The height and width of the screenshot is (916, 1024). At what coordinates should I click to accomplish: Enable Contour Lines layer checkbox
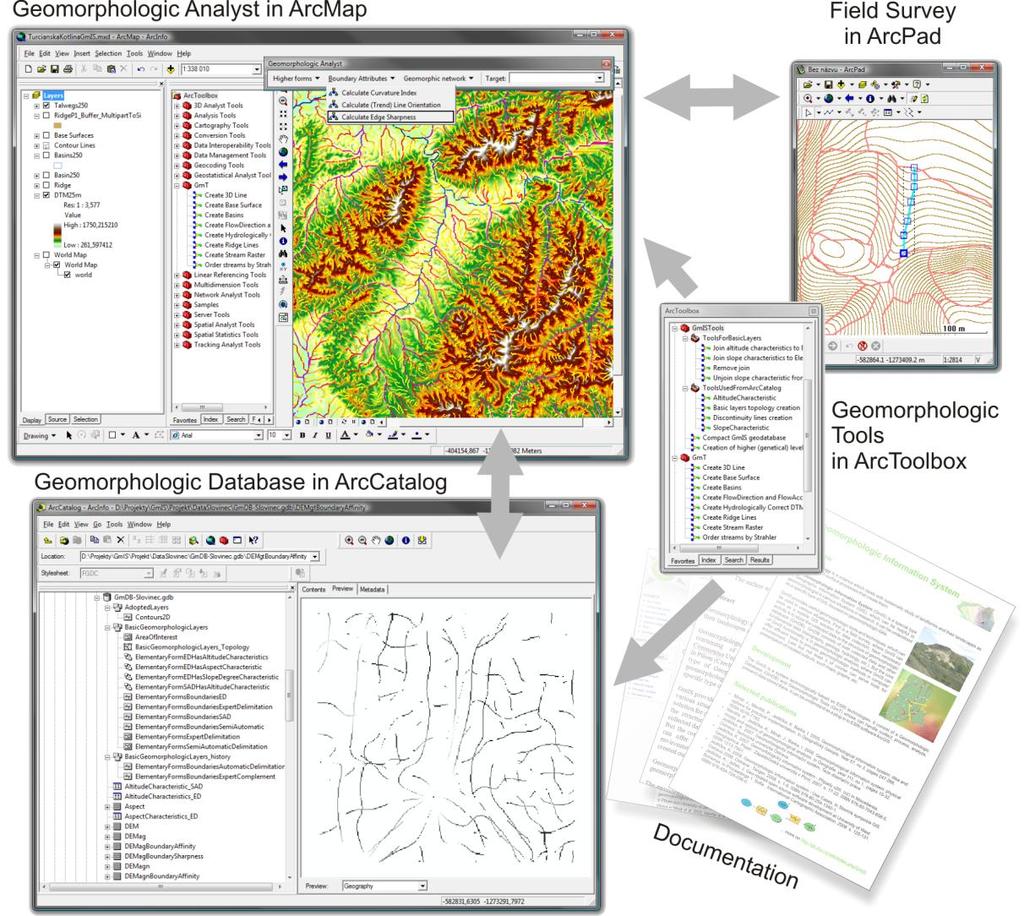point(46,146)
